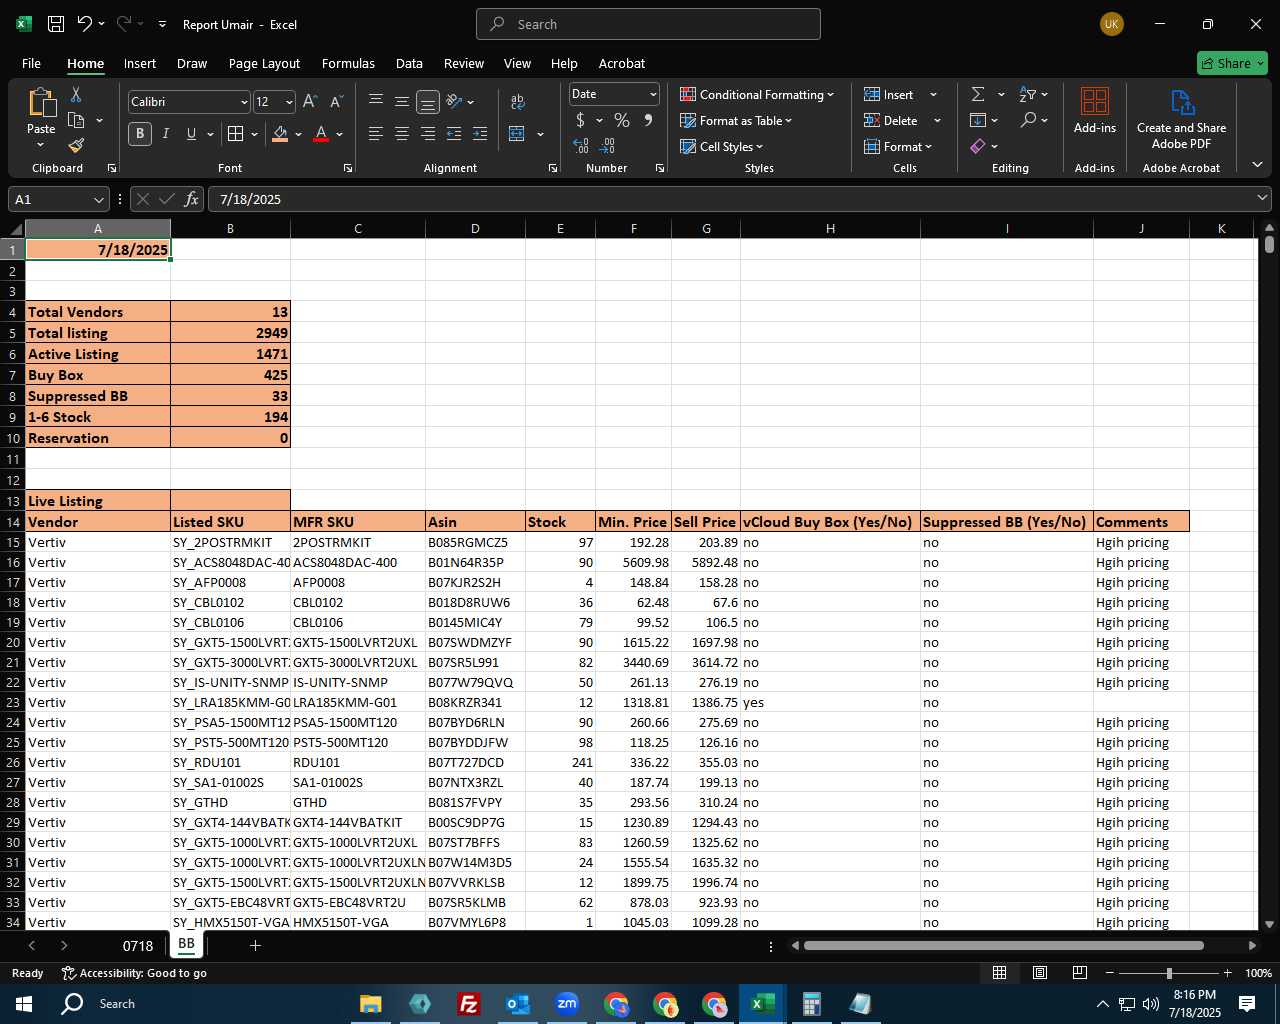Image resolution: width=1280 pixels, height=1024 pixels.
Task: Adjust the zoom slider handle
Action: (1169, 973)
